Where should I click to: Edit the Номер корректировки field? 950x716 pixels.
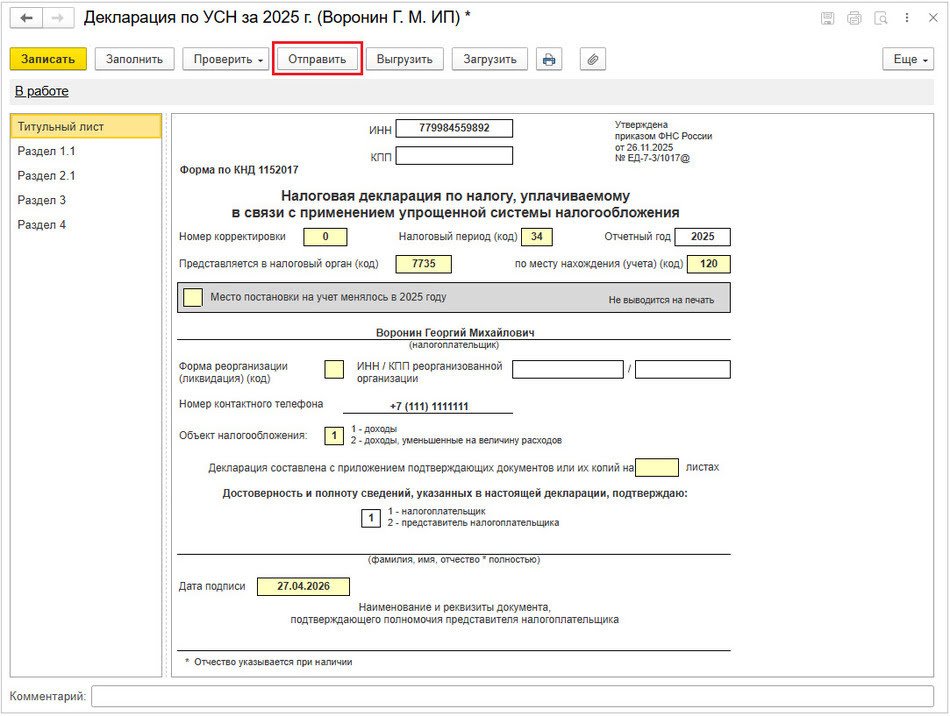pyautogui.click(x=325, y=237)
